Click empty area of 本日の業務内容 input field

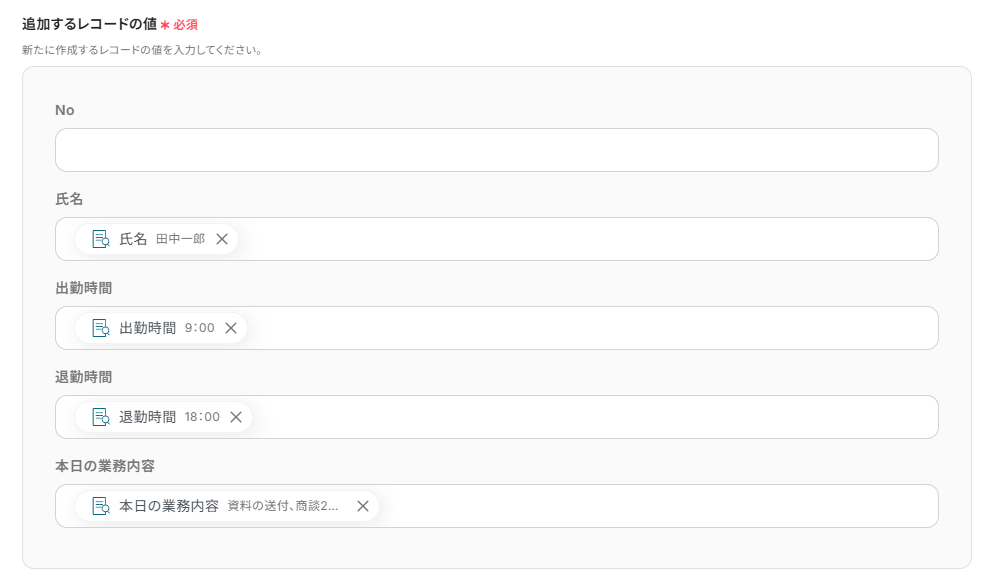[x=650, y=506]
